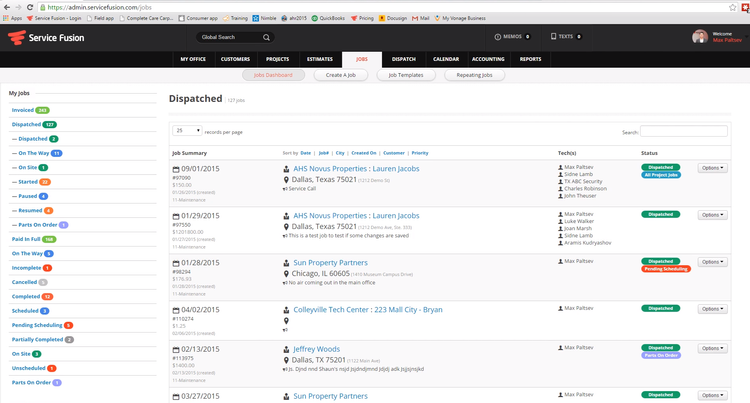The height and width of the screenshot is (403, 750).
Task: Sort jobs by the Priority link
Action: tap(420, 153)
